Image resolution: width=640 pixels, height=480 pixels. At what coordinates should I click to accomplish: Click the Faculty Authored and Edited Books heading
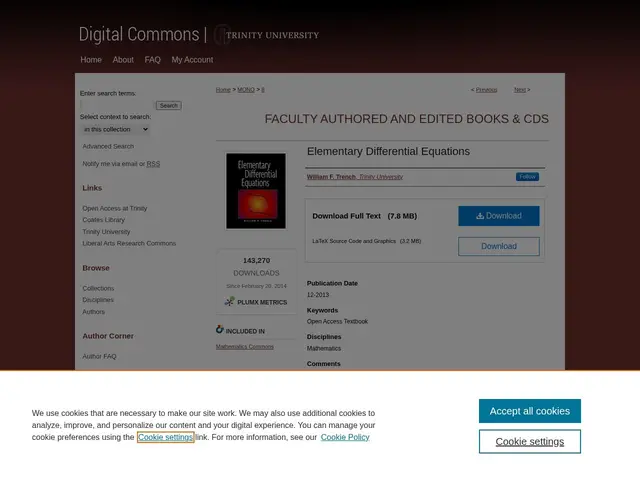407,119
